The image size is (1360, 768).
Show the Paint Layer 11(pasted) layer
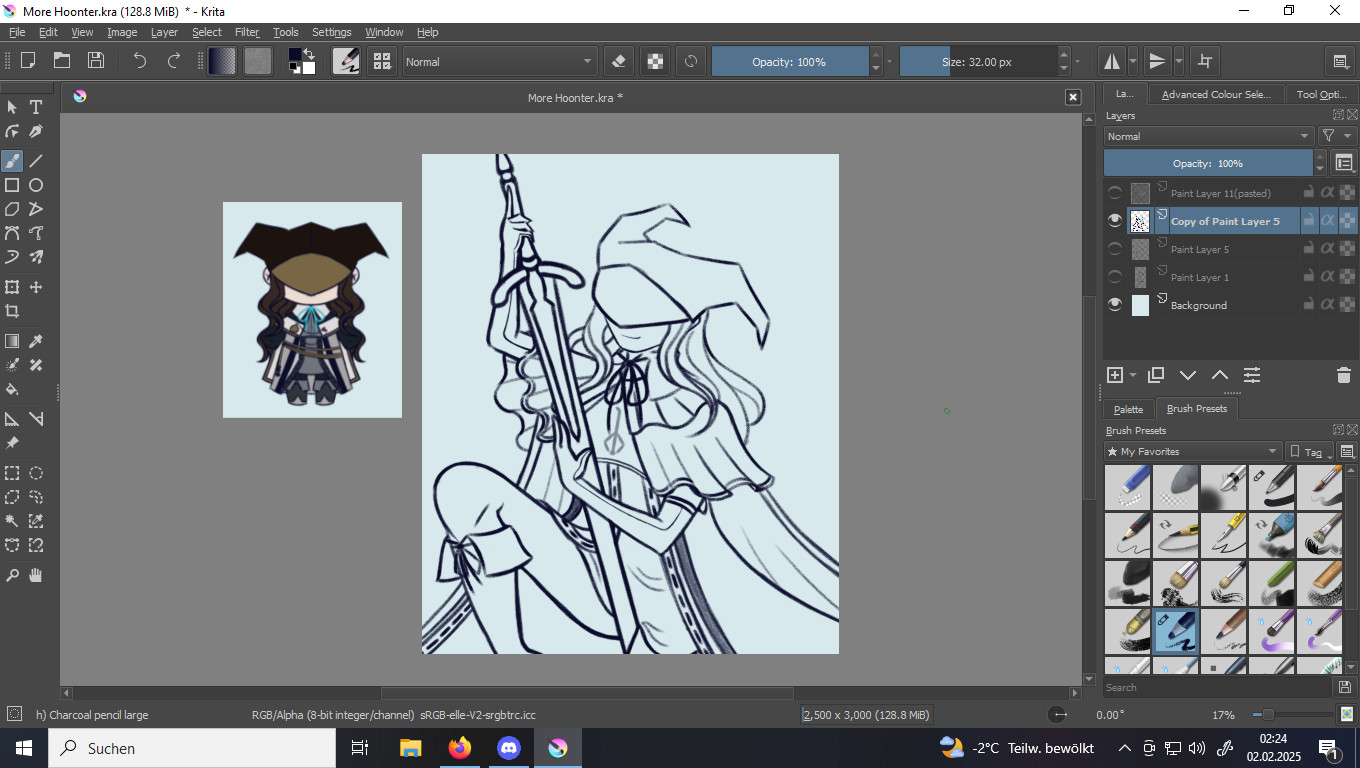point(1115,193)
